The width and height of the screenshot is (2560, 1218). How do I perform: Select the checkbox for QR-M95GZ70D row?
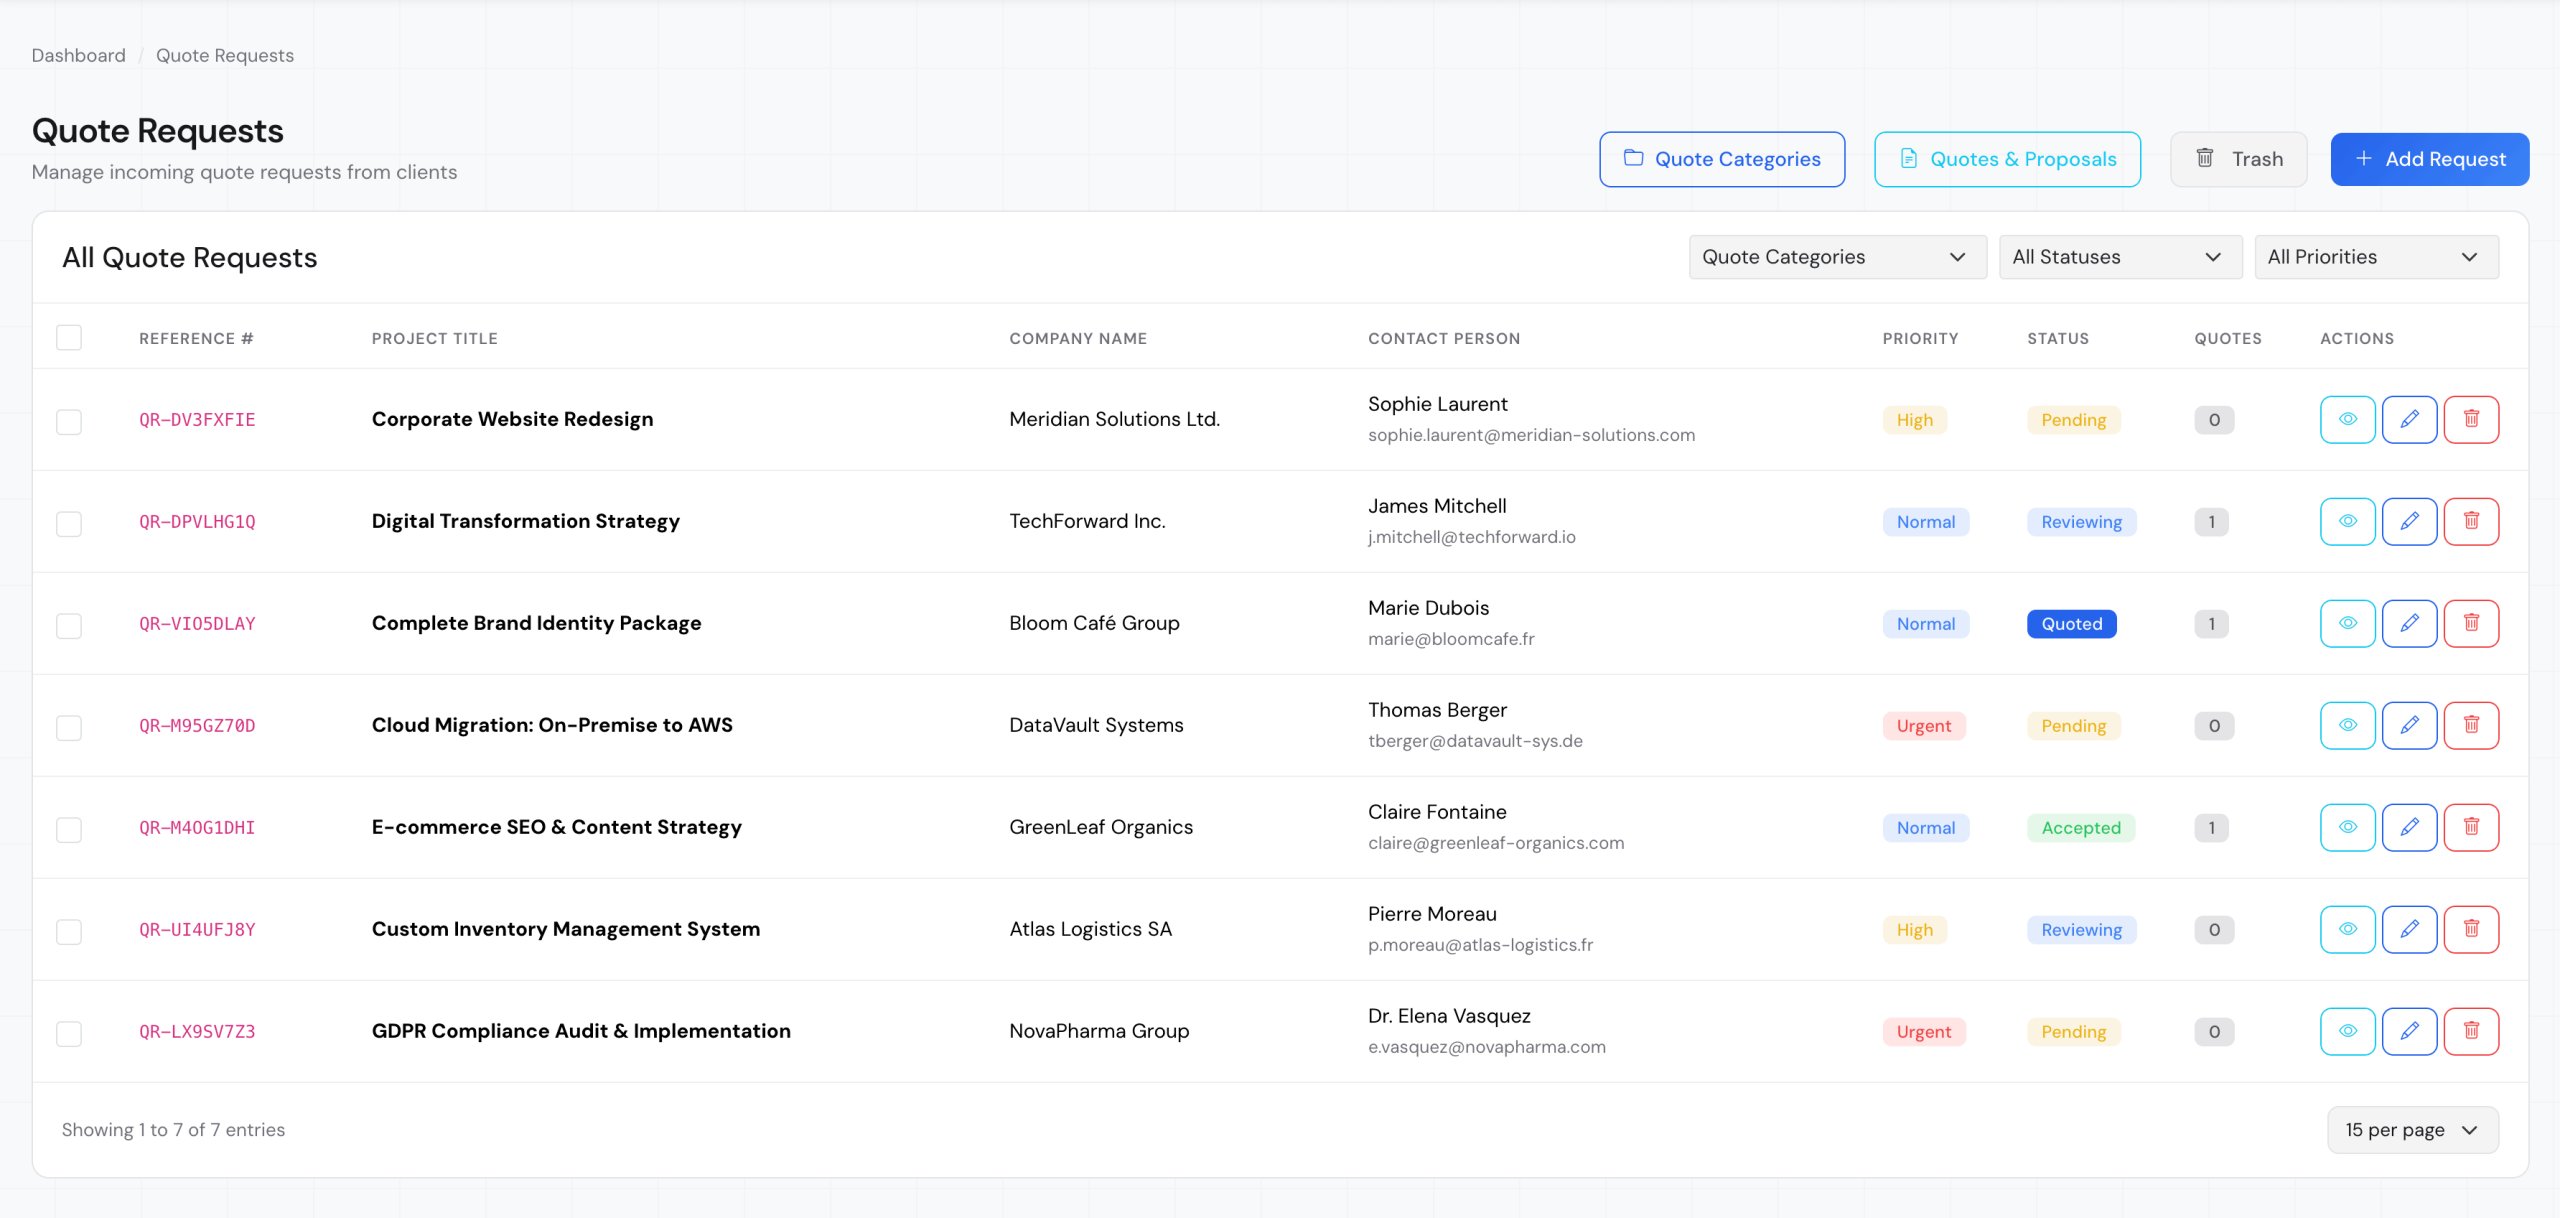coord(69,727)
